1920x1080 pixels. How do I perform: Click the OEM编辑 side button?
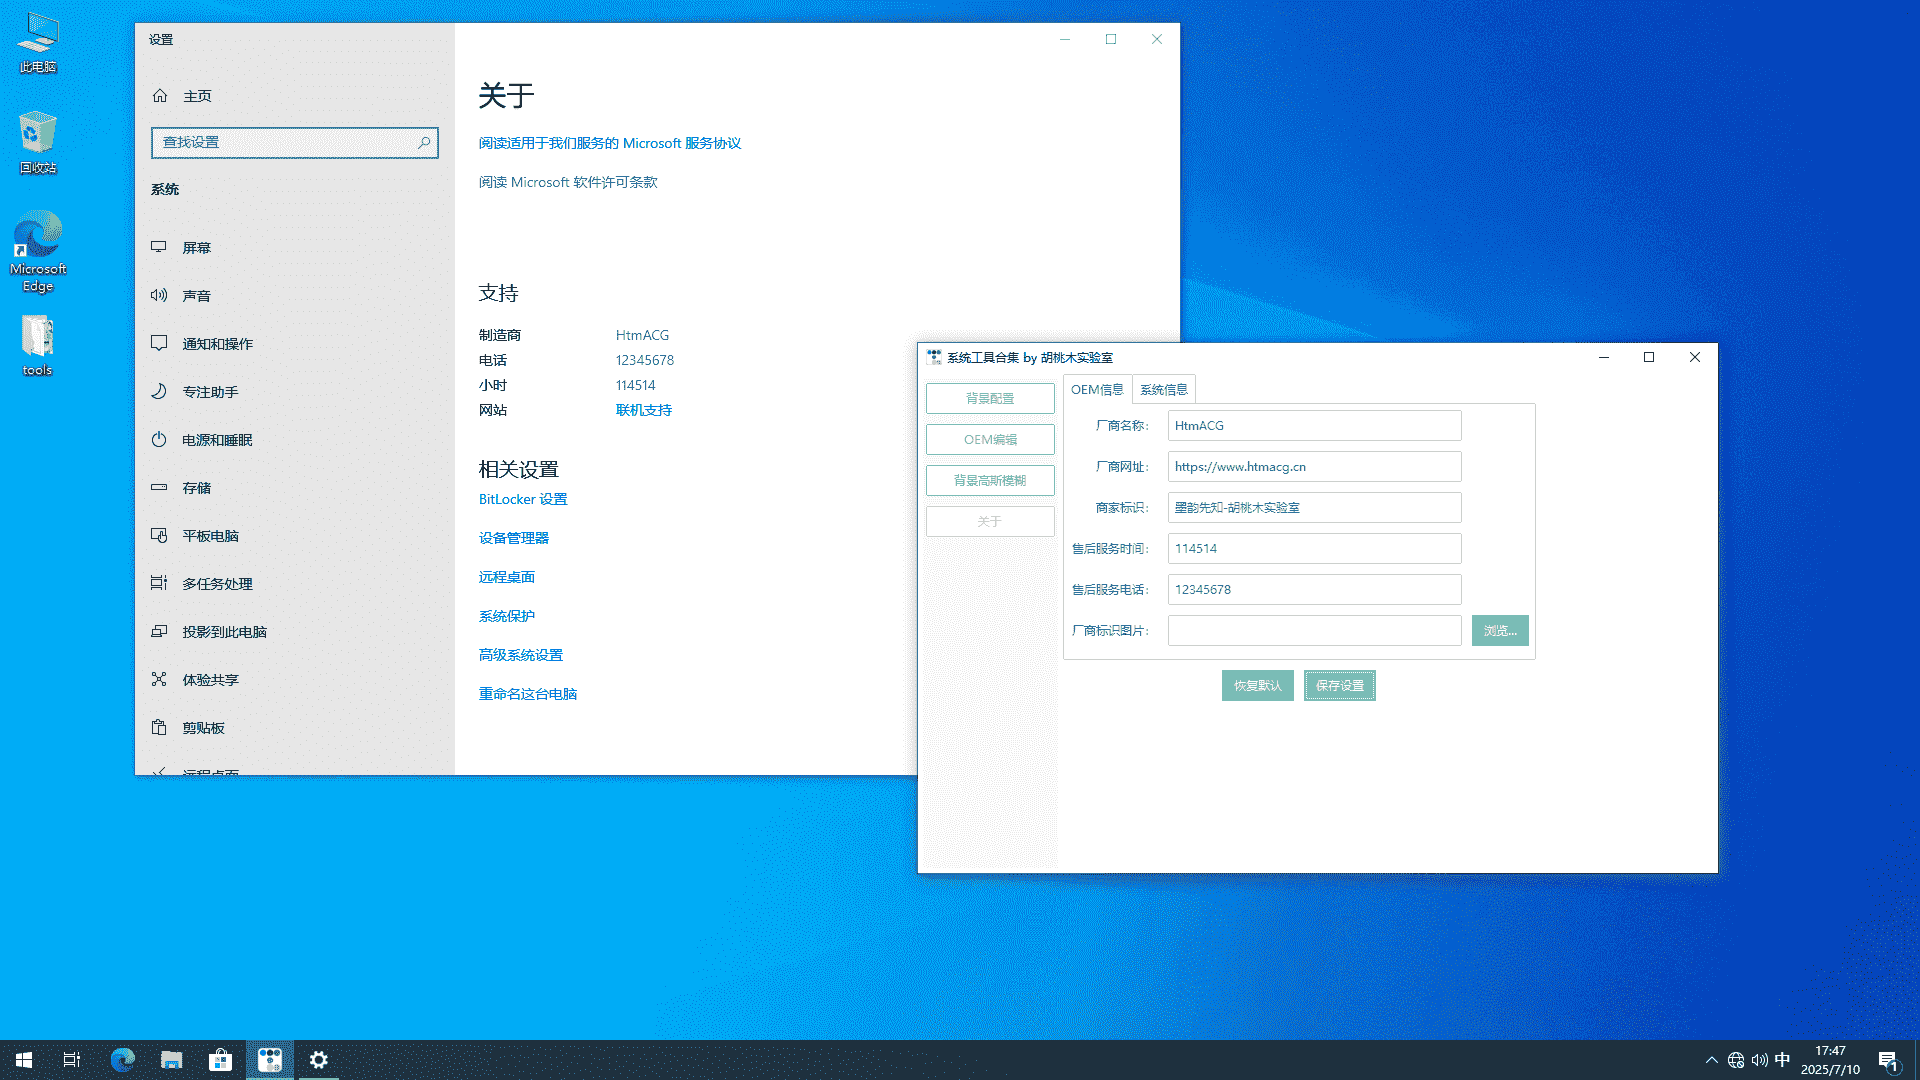pyautogui.click(x=990, y=439)
